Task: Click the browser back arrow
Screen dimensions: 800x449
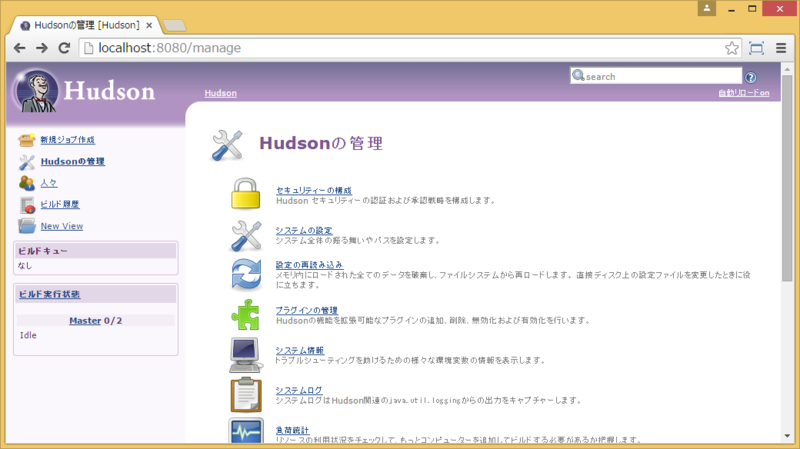Action: (19, 48)
